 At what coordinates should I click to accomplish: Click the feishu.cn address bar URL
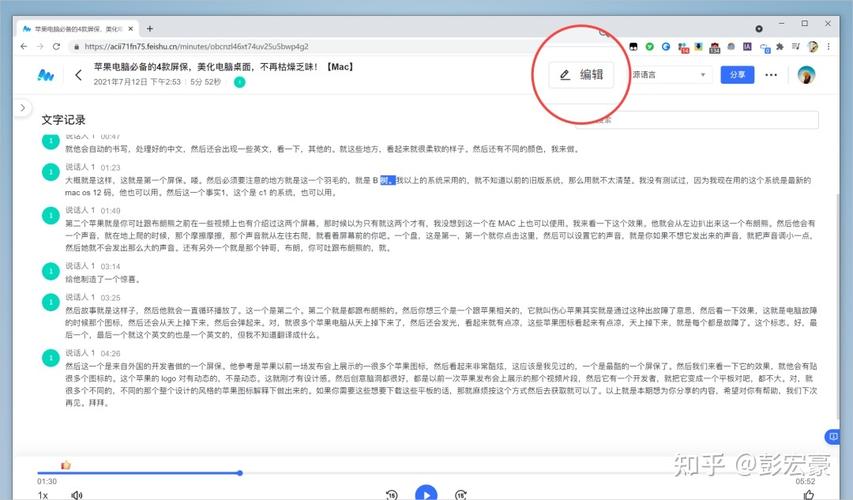(196, 46)
